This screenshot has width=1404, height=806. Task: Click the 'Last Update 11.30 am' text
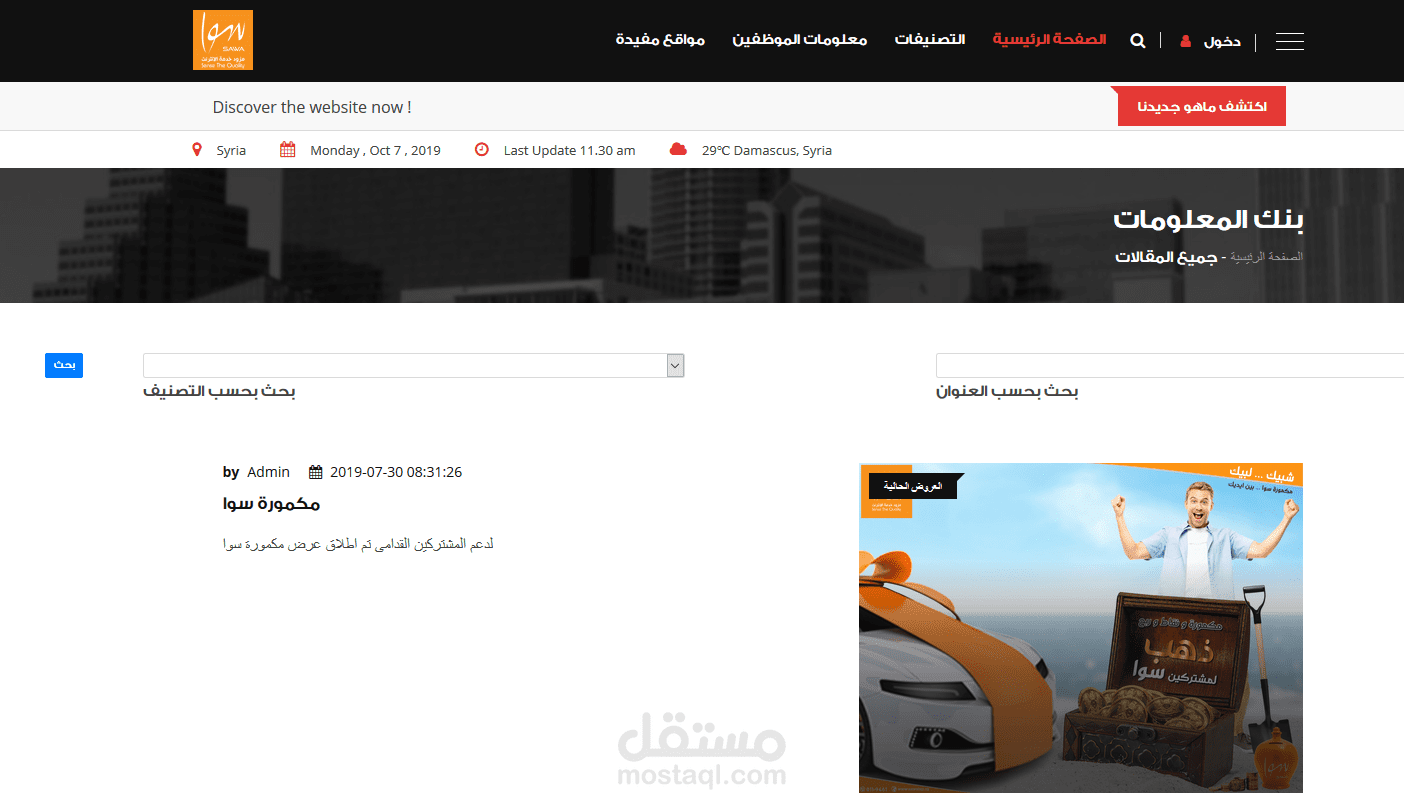click(x=570, y=150)
